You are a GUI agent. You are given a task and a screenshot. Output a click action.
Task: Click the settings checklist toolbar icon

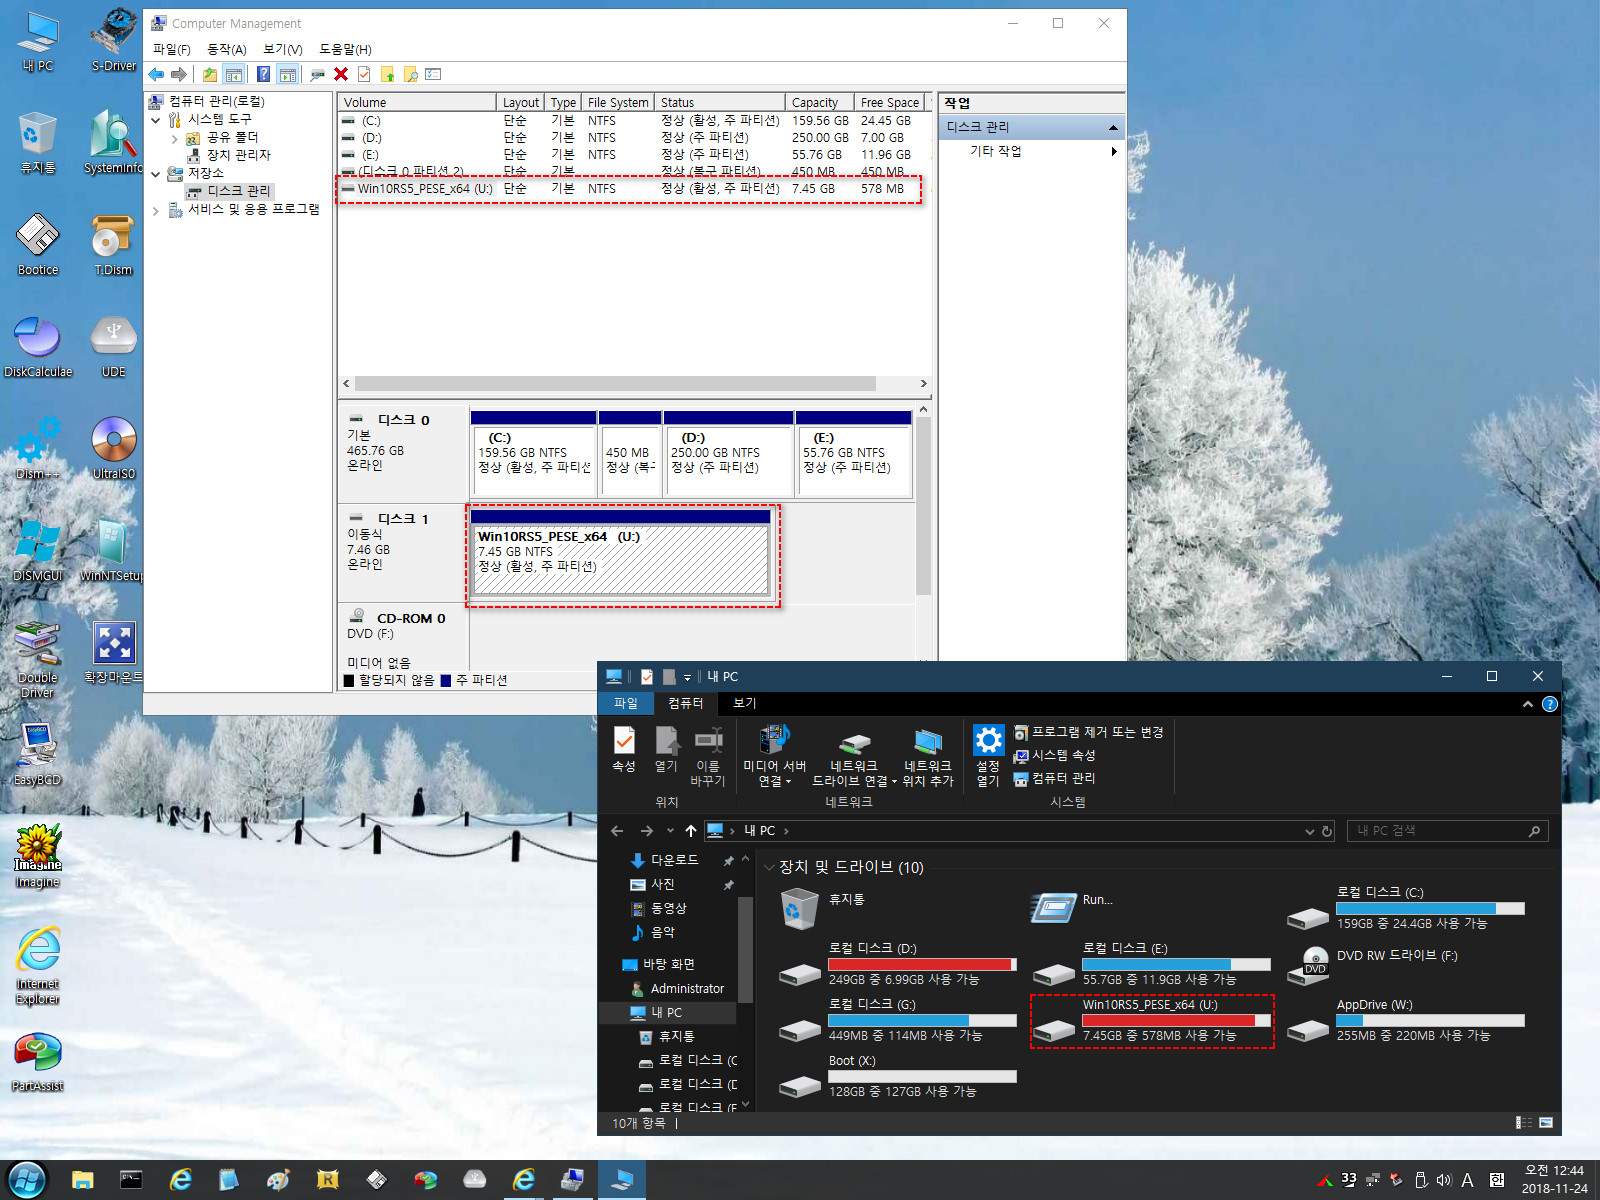click(x=433, y=74)
